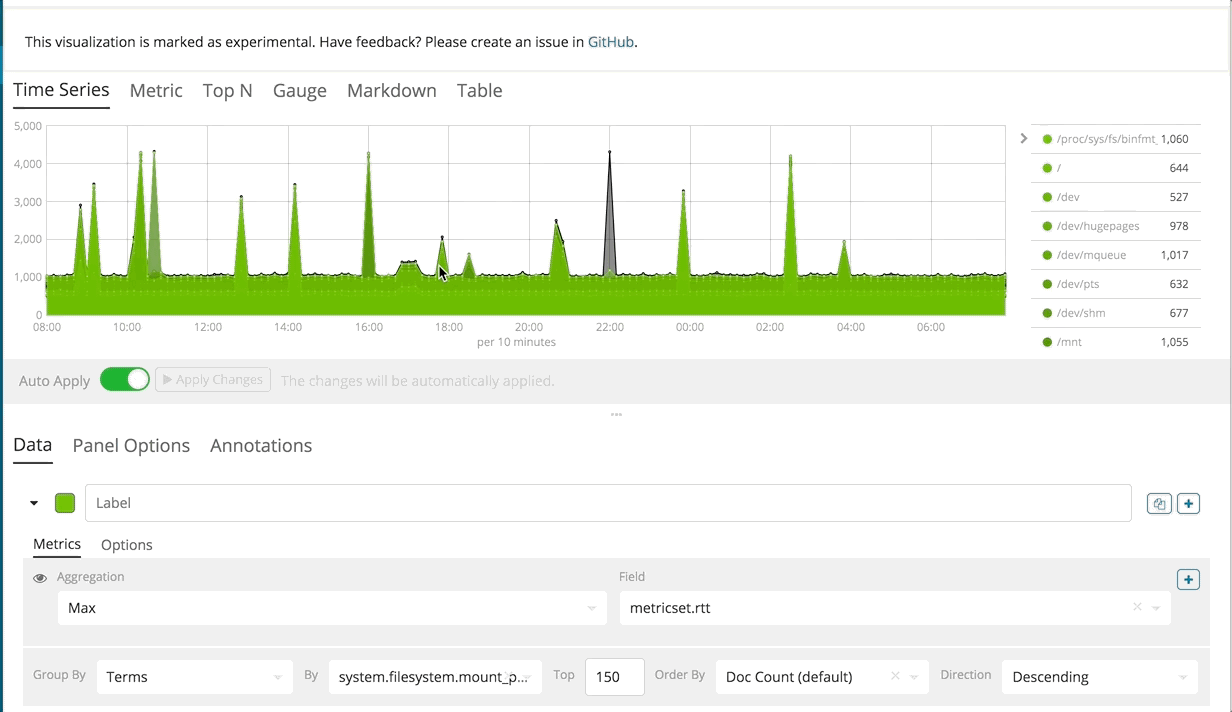This screenshot has width=1232, height=712.
Task: Toggle the /dev legend series
Action: 1115,197
